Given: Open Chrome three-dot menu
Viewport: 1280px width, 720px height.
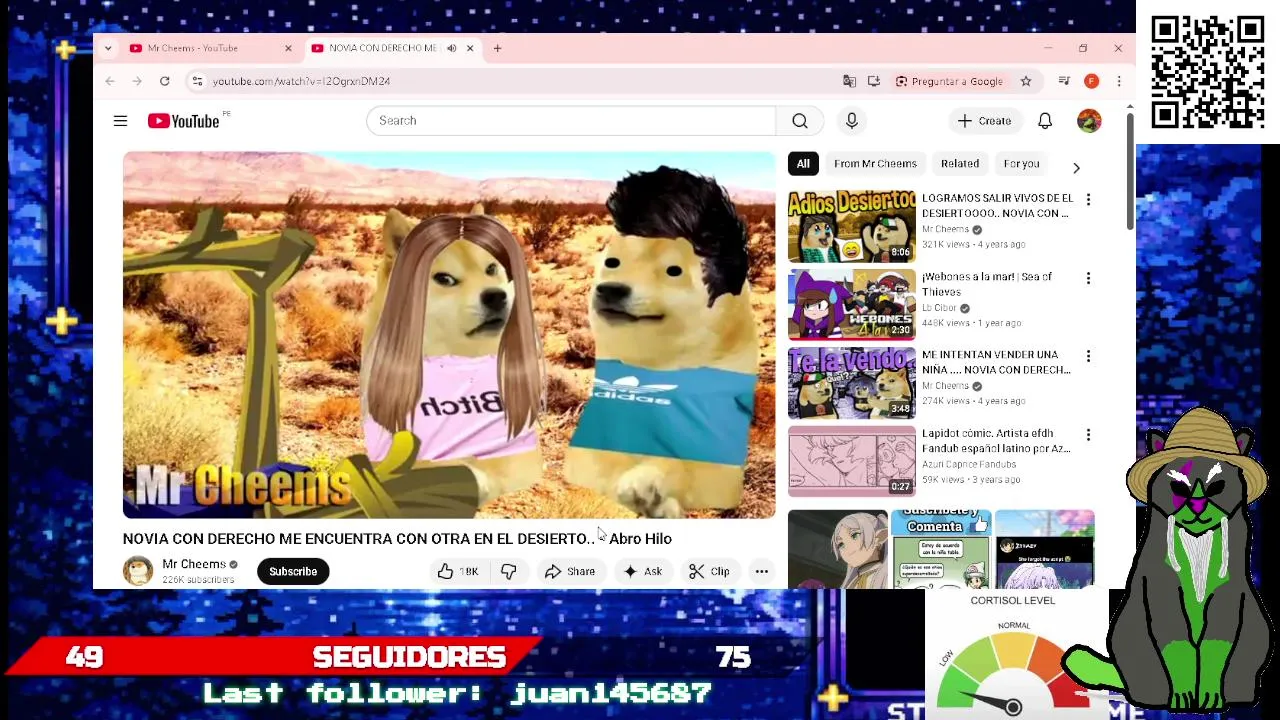Looking at the screenshot, I should pos(1119,81).
